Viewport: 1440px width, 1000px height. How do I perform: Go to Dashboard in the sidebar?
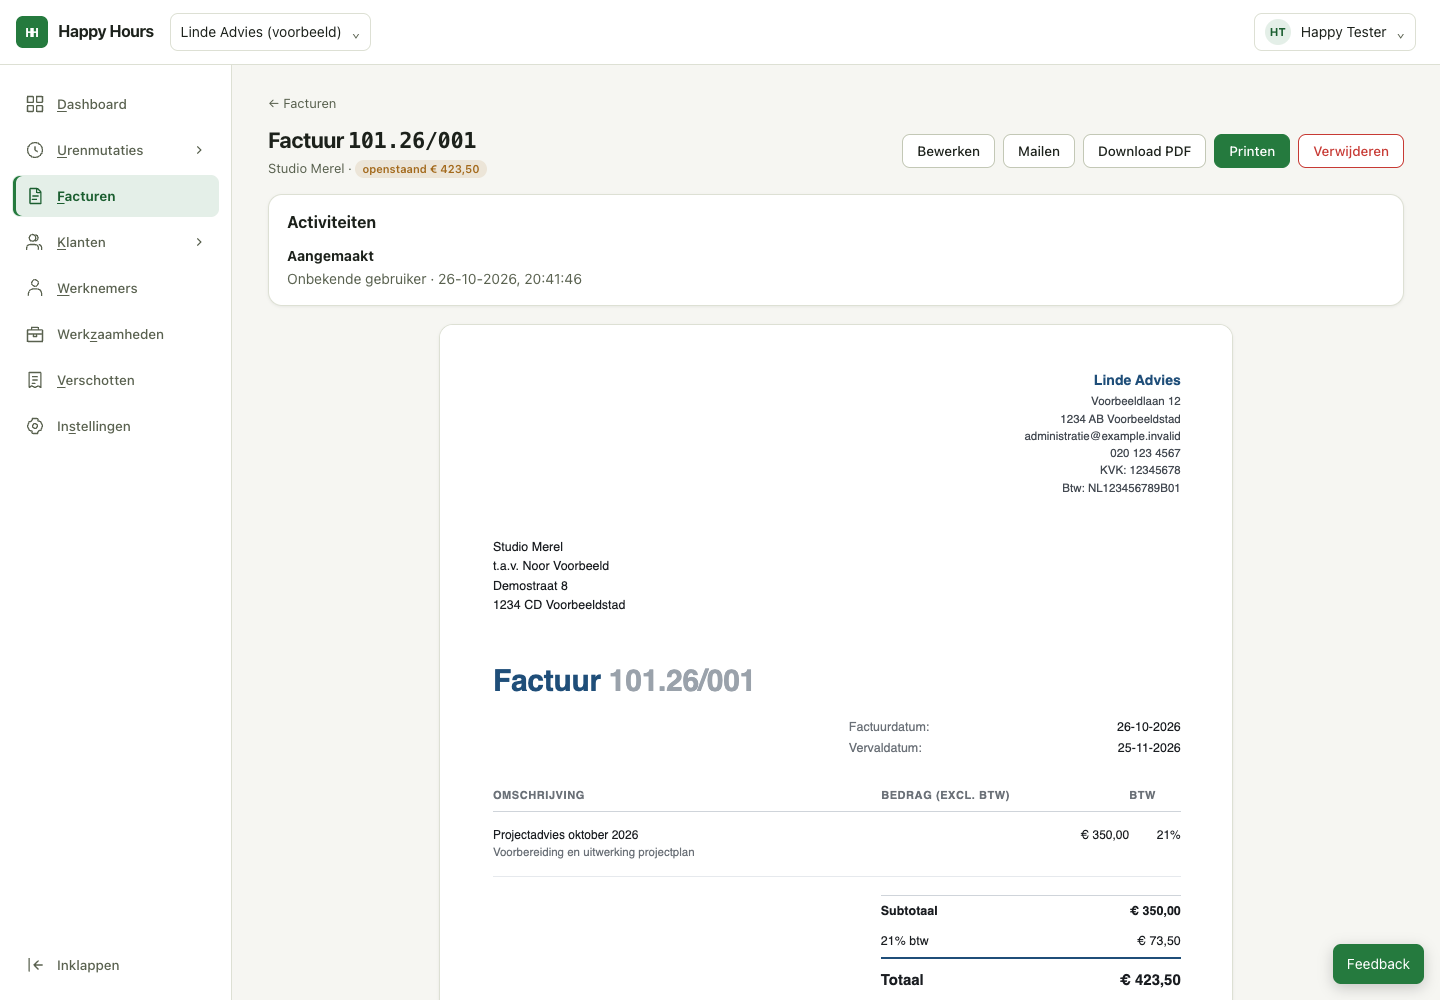point(116,104)
